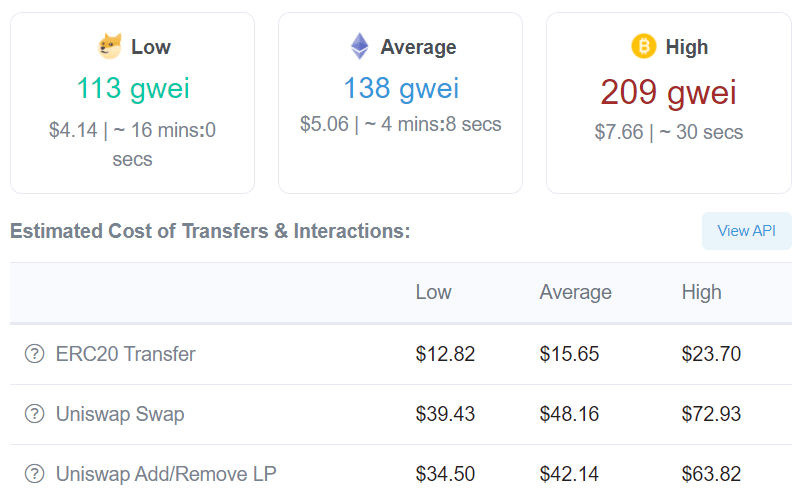Click the High column header in table

point(701,292)
